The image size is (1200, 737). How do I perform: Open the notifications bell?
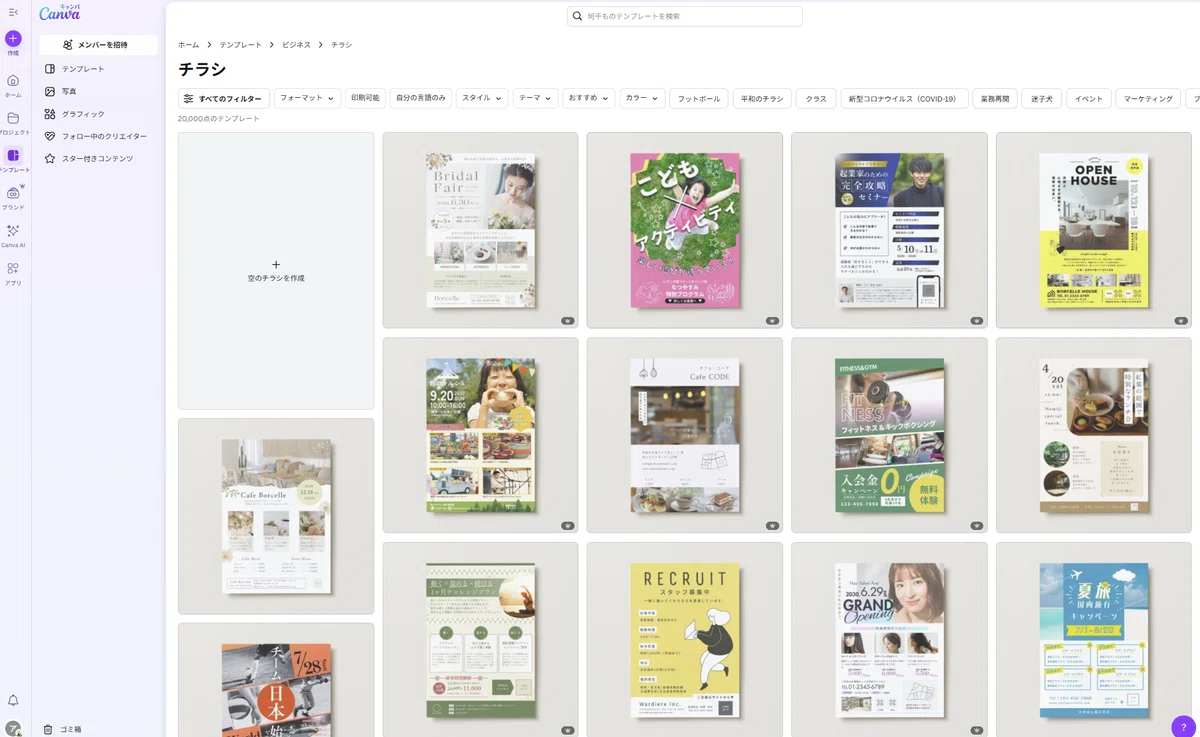tap(13, 701)
